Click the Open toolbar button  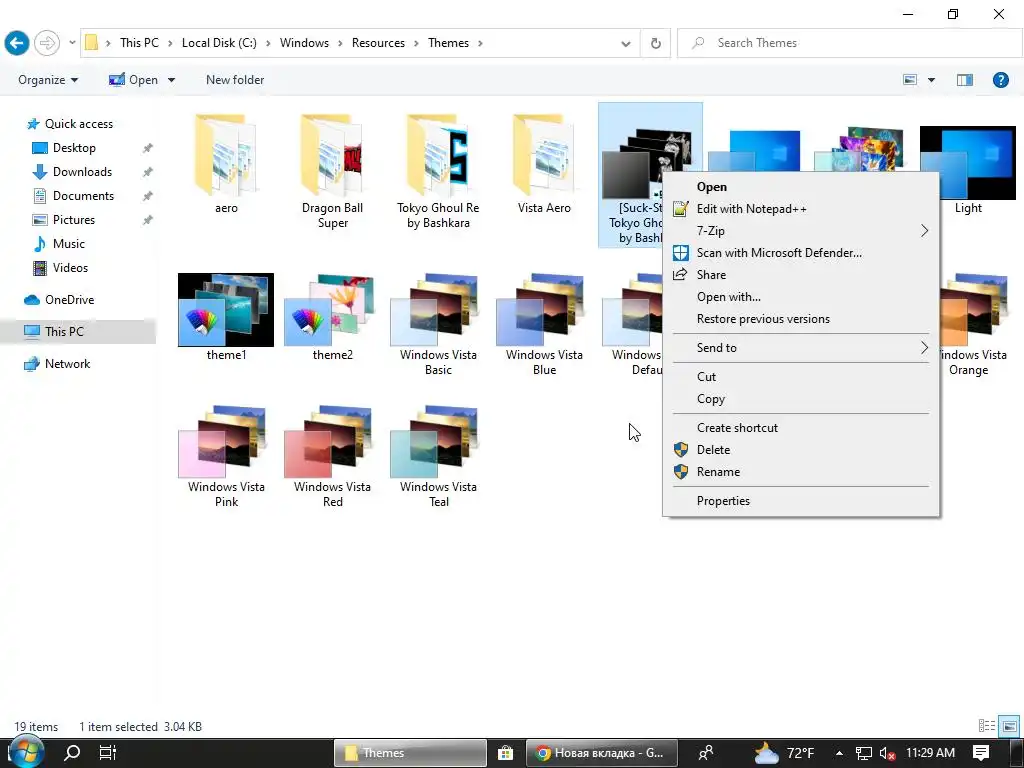pyautogui.click(x=134, y=80)
